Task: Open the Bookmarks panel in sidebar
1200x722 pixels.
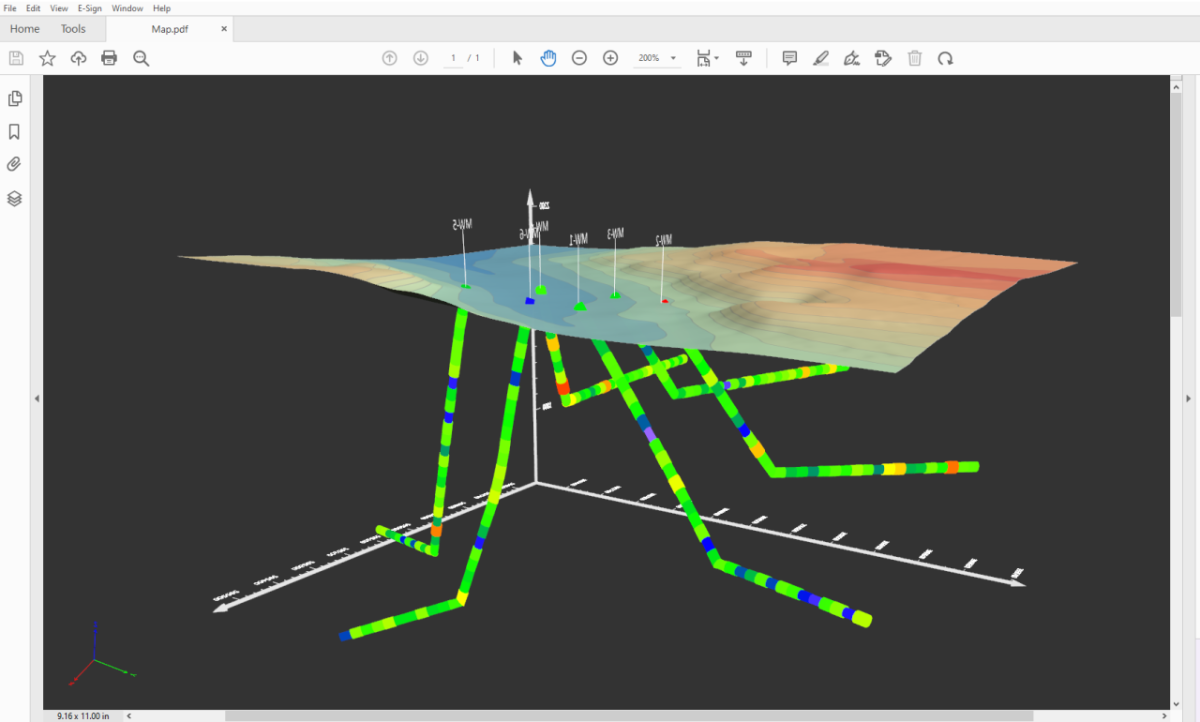Action: (15, 131)
